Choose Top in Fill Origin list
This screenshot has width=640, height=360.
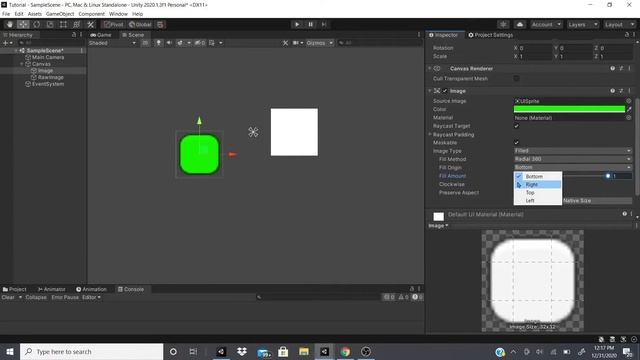pyautogui.click(x=538, y=193)
